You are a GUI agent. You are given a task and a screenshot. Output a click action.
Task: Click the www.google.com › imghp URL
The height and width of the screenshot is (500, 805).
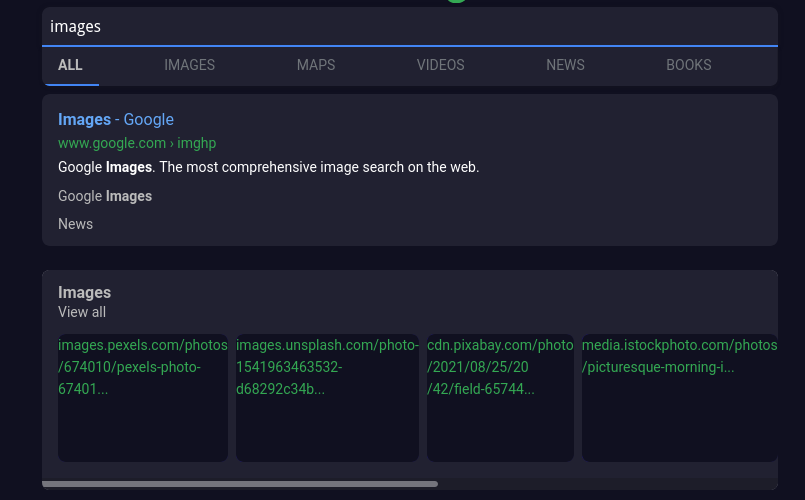(137, 143)
